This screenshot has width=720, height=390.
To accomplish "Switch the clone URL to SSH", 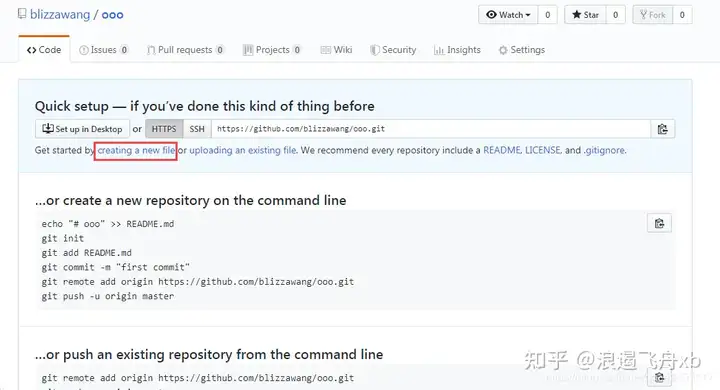I will pyautogui.click(x=197, y=129).
